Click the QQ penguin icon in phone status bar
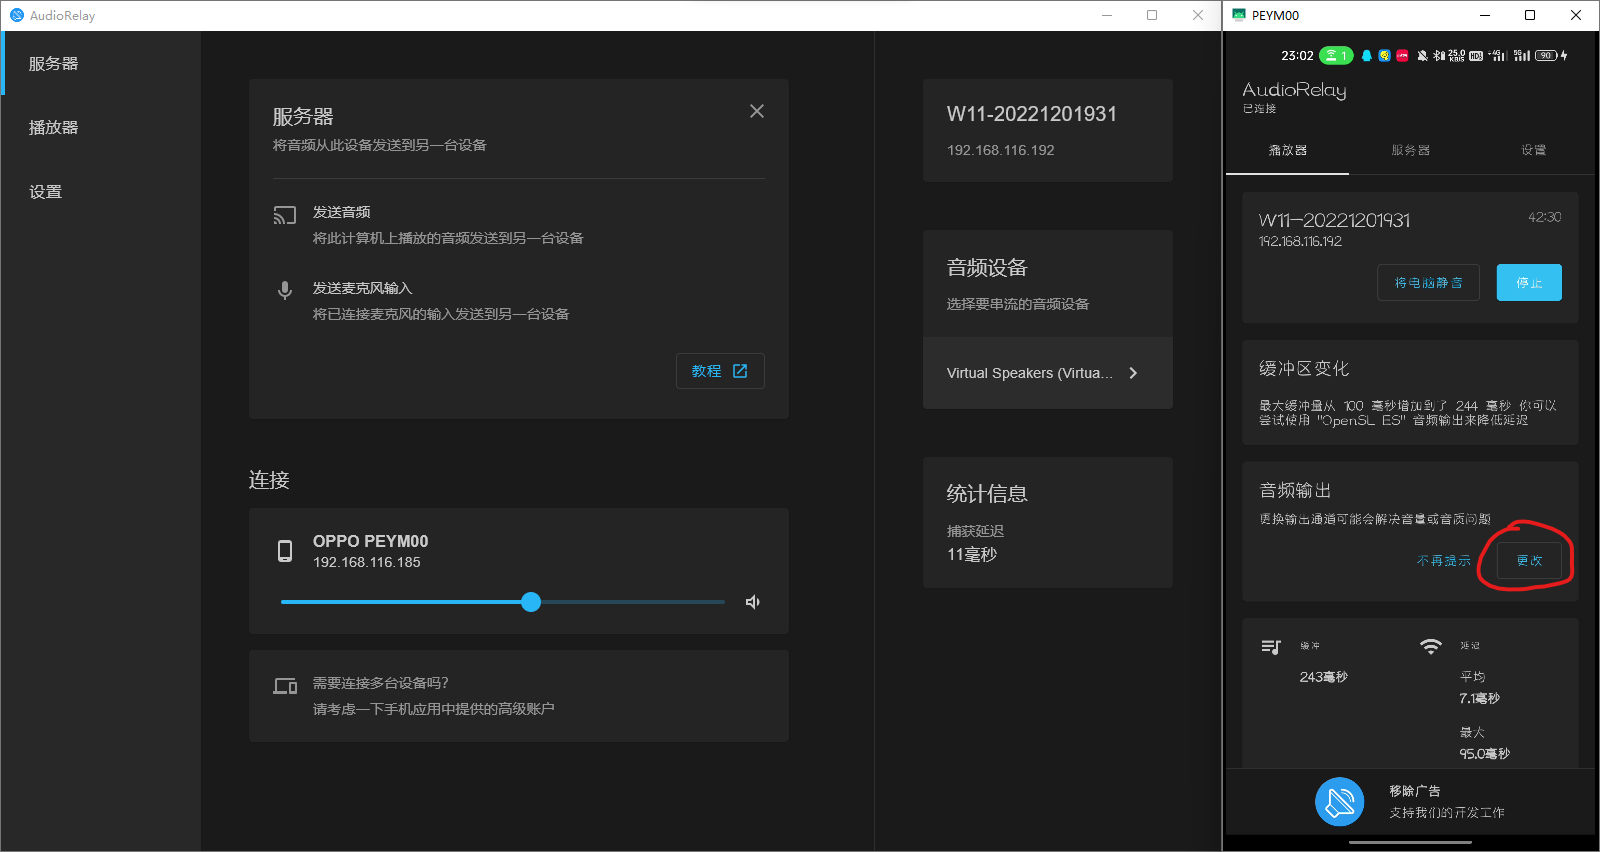1600x852 pixels. (1367, 56)
